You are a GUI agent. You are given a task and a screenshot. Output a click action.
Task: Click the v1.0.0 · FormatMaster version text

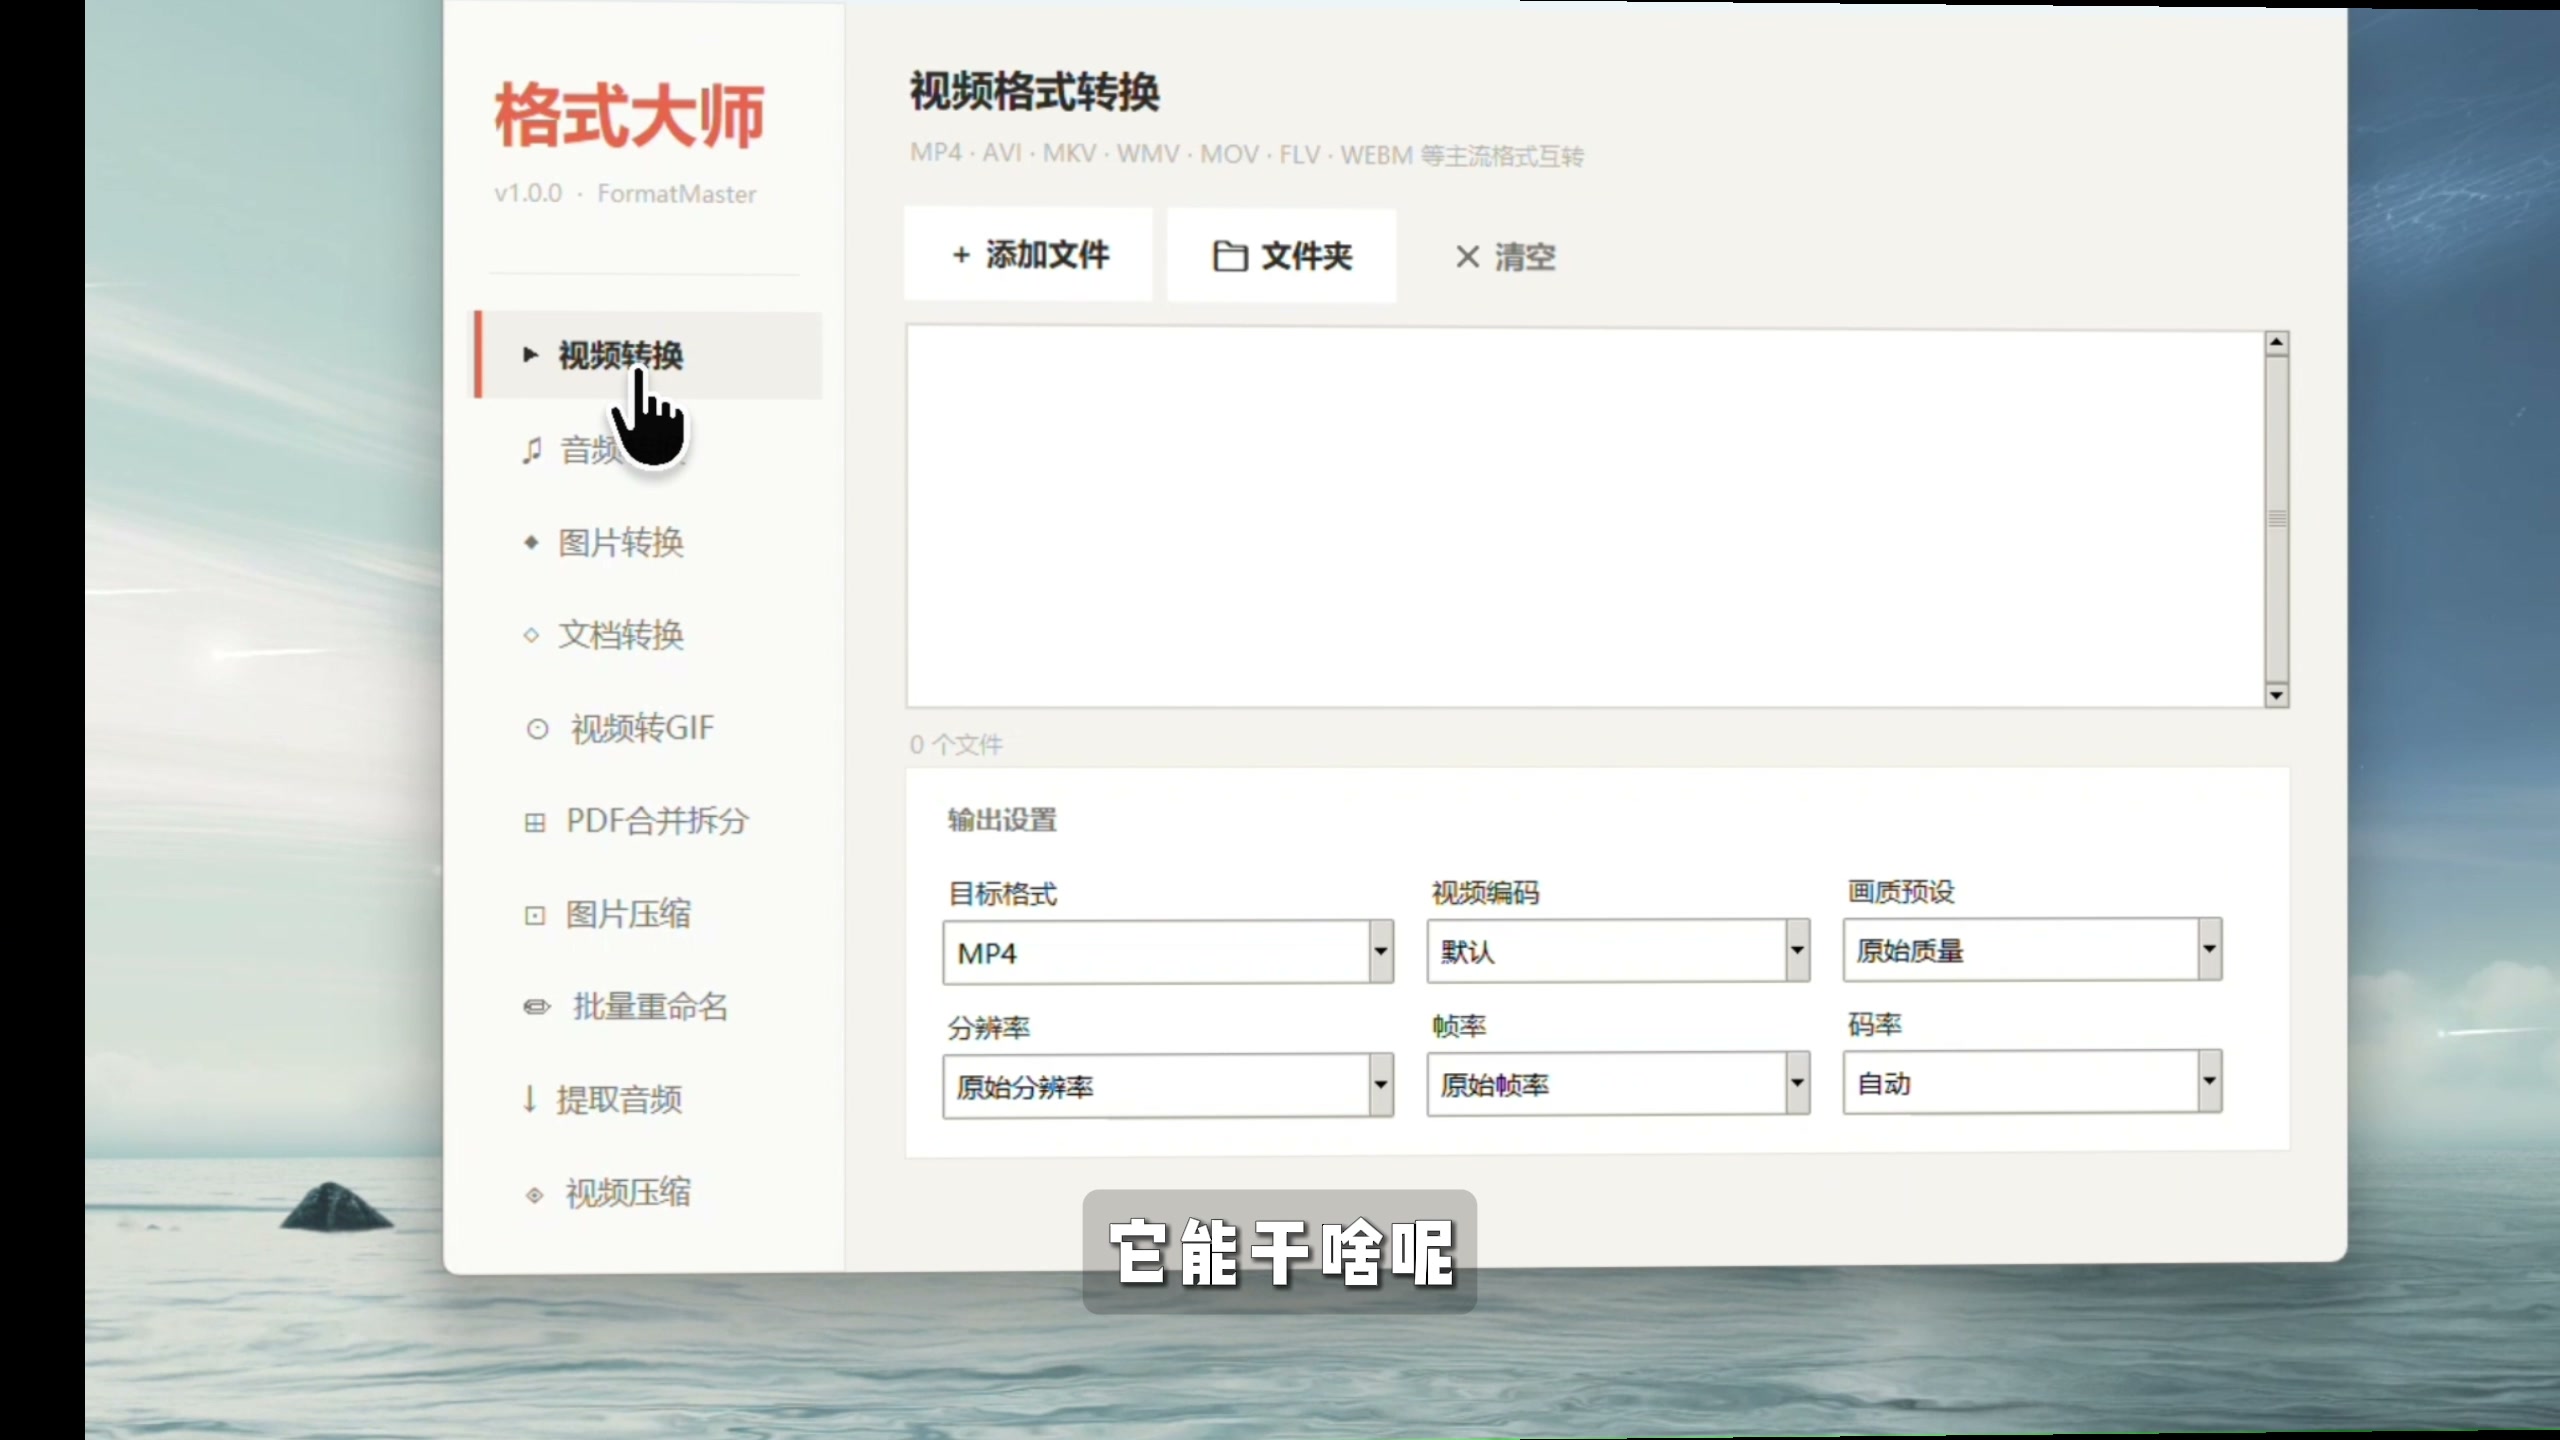coord(625,193)
